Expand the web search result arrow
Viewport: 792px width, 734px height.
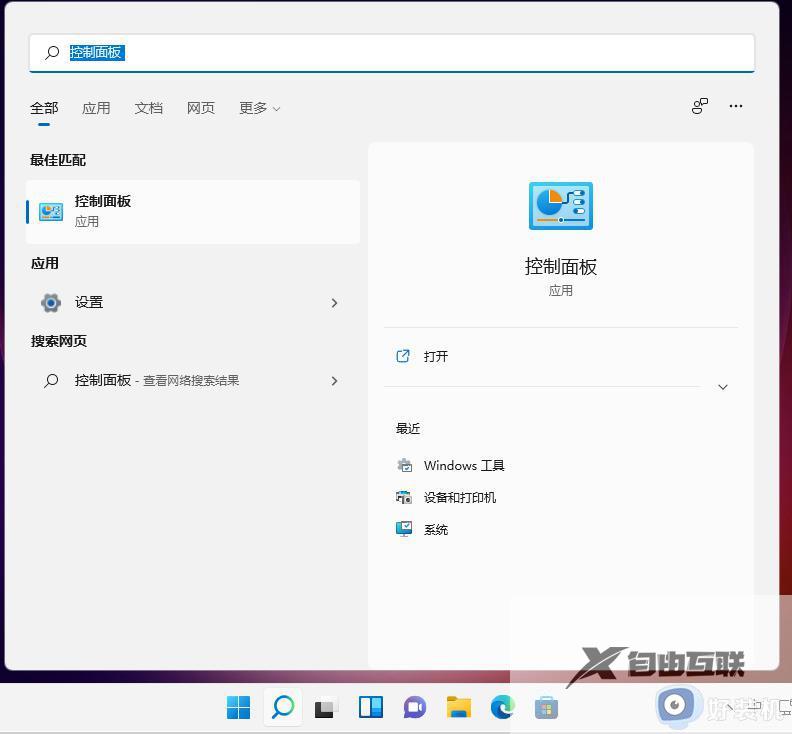pyautogui.click(x=334, y=381)
